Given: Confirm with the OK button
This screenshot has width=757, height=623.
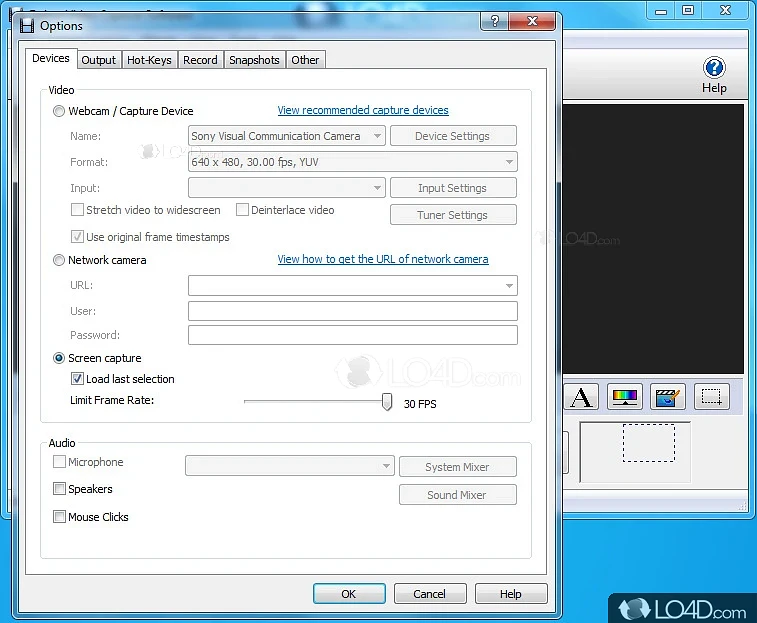Looking at the screenshot, I should tap(349, 594).
